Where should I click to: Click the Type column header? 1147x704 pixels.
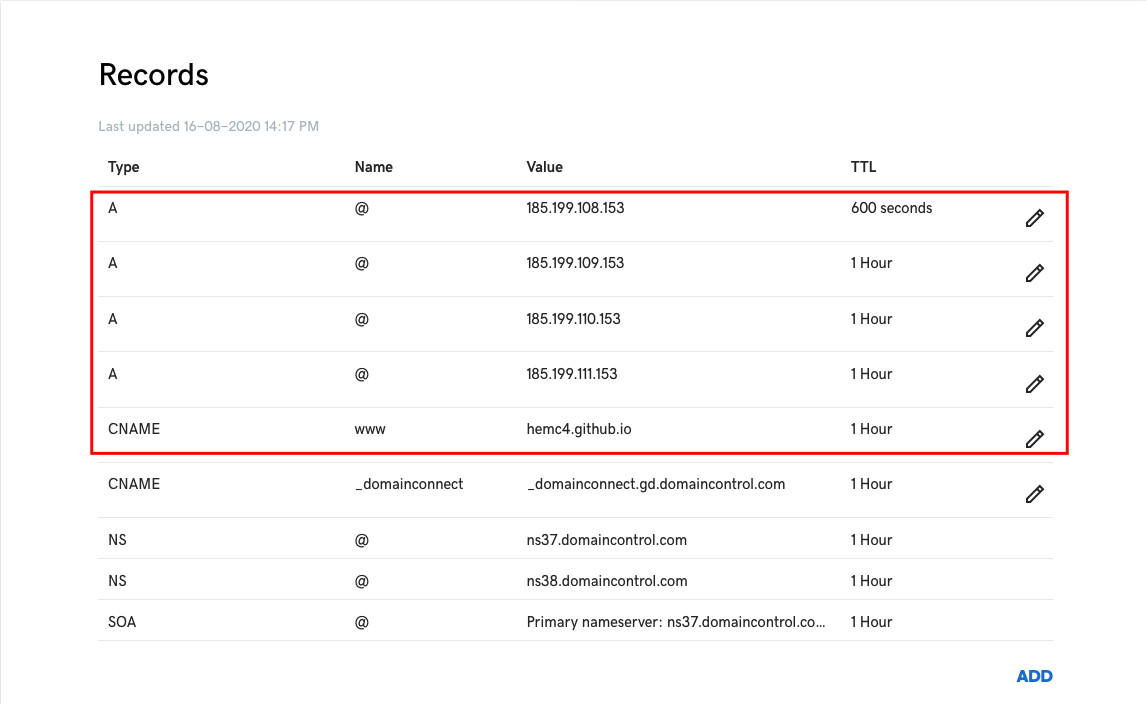click(x=124, y=167)
